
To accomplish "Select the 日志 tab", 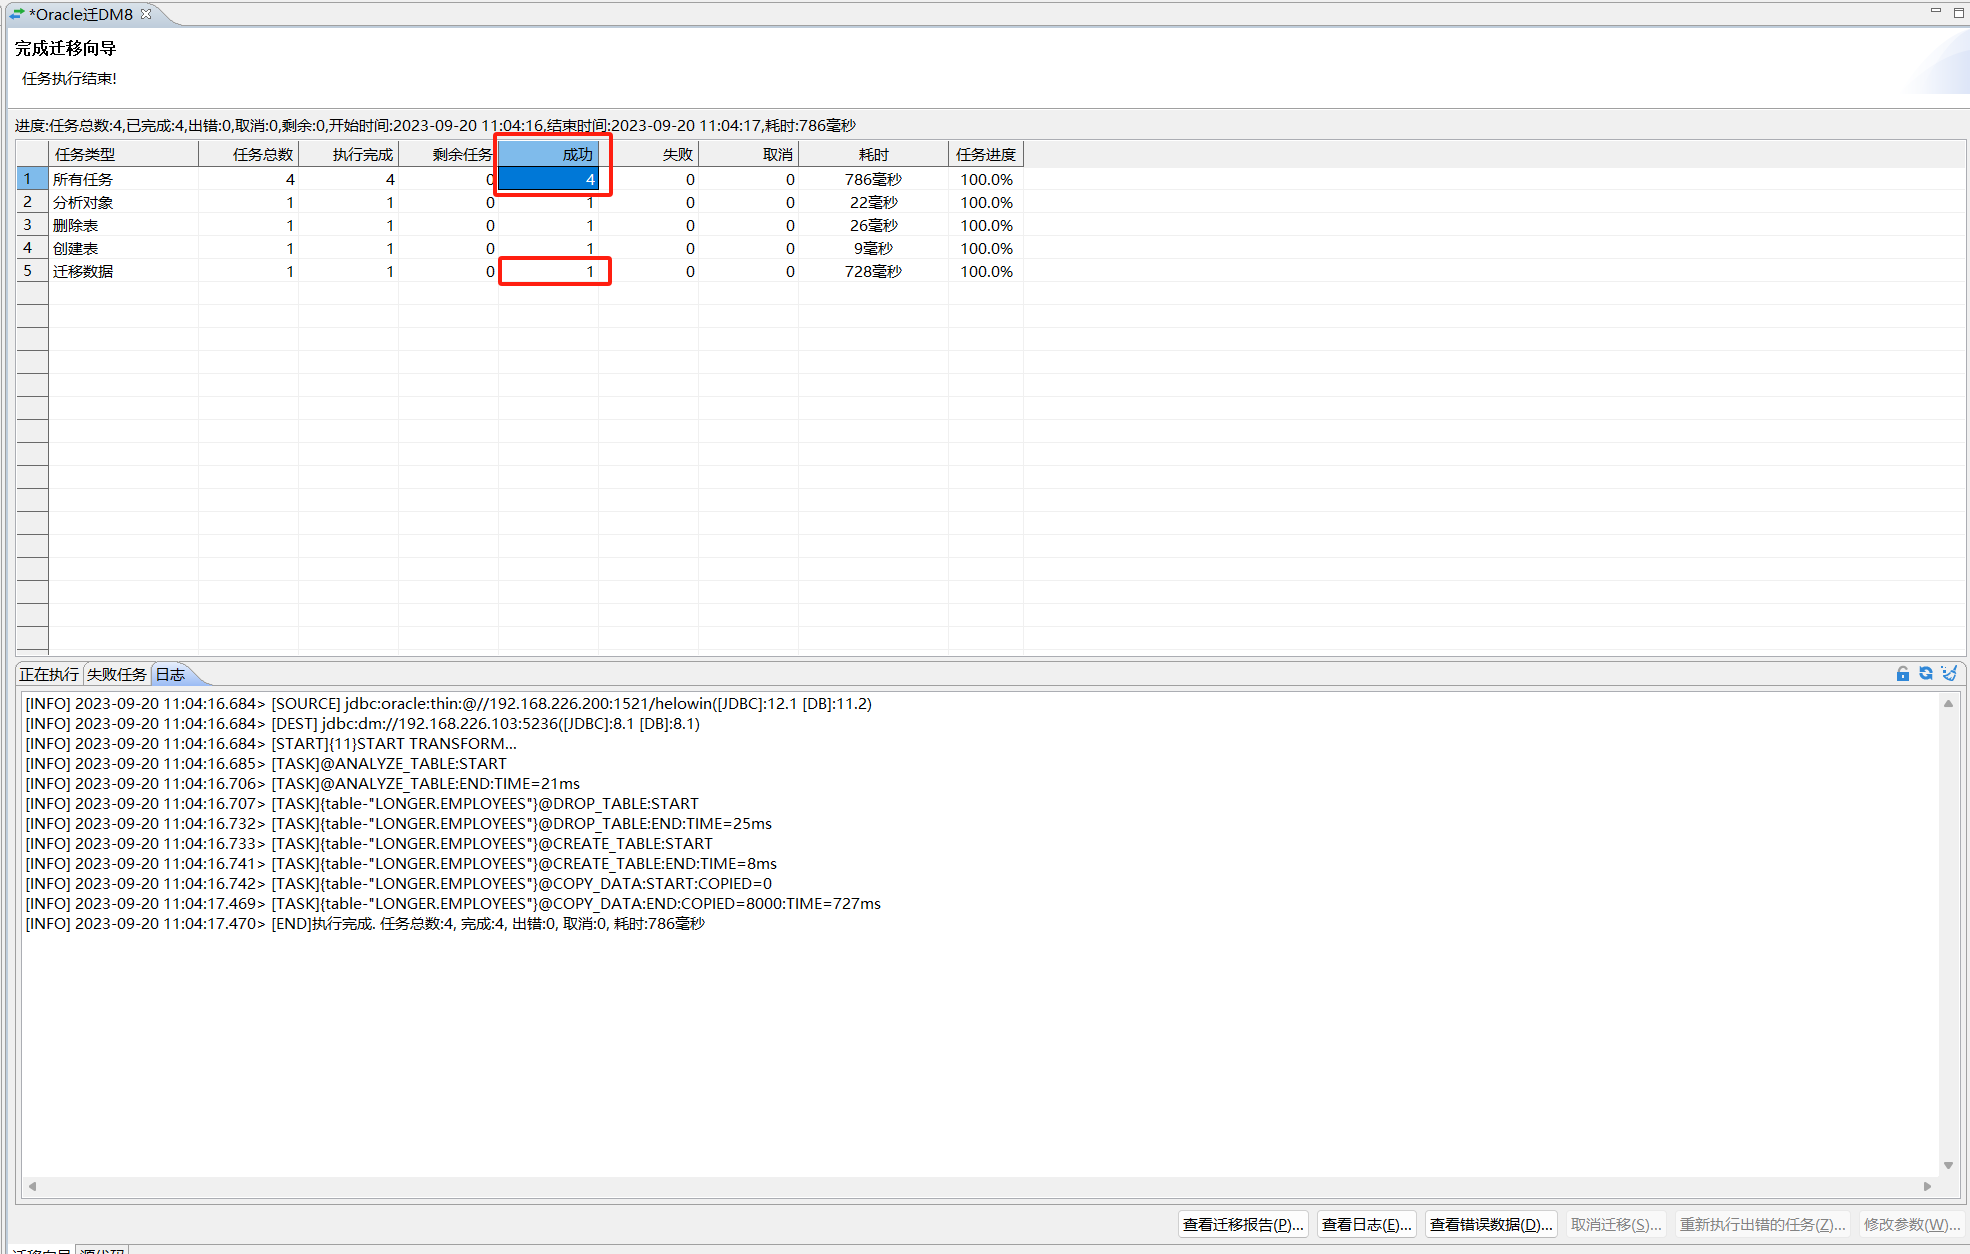I will pos(170,675).
